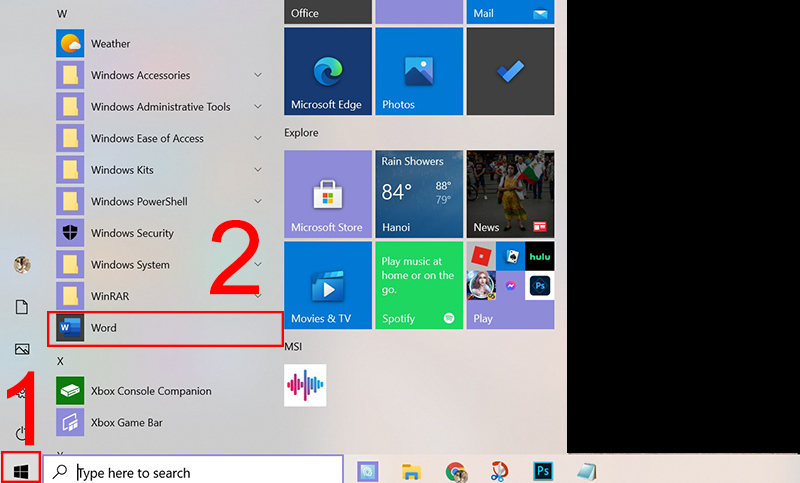Open the Mail tile
This screenshot has height=483, width=800.
click(510, 12)
